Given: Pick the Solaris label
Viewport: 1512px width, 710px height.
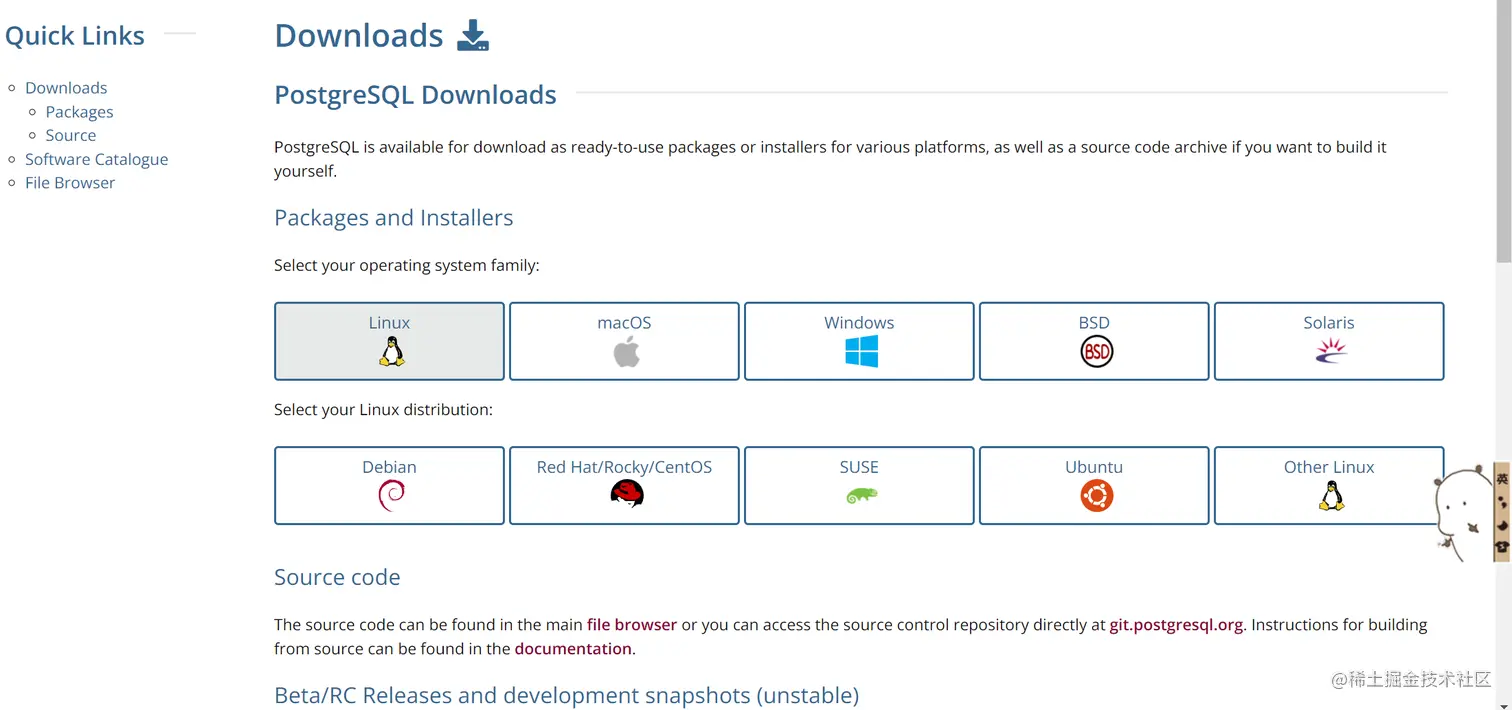Looking at the screenshot, I should 1329,323.
